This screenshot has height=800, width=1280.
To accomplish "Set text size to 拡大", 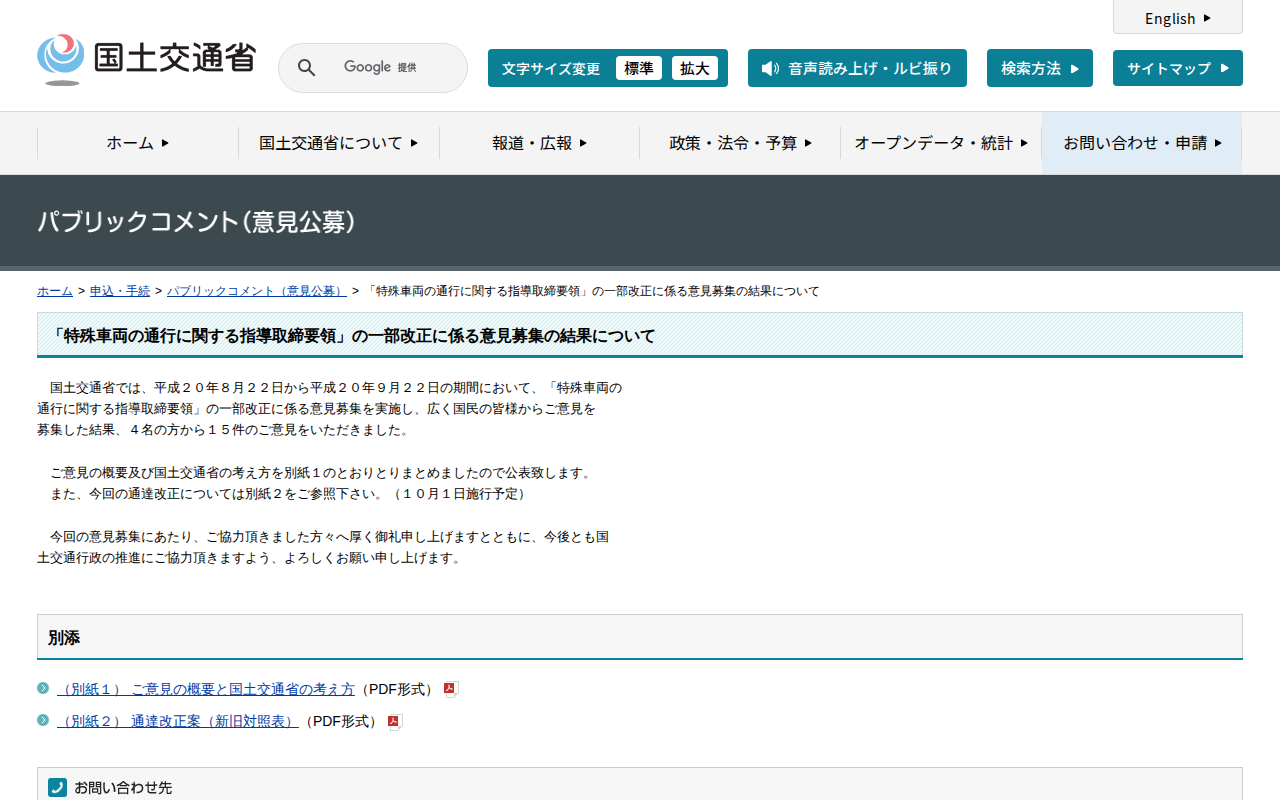I will pos(694,68).
